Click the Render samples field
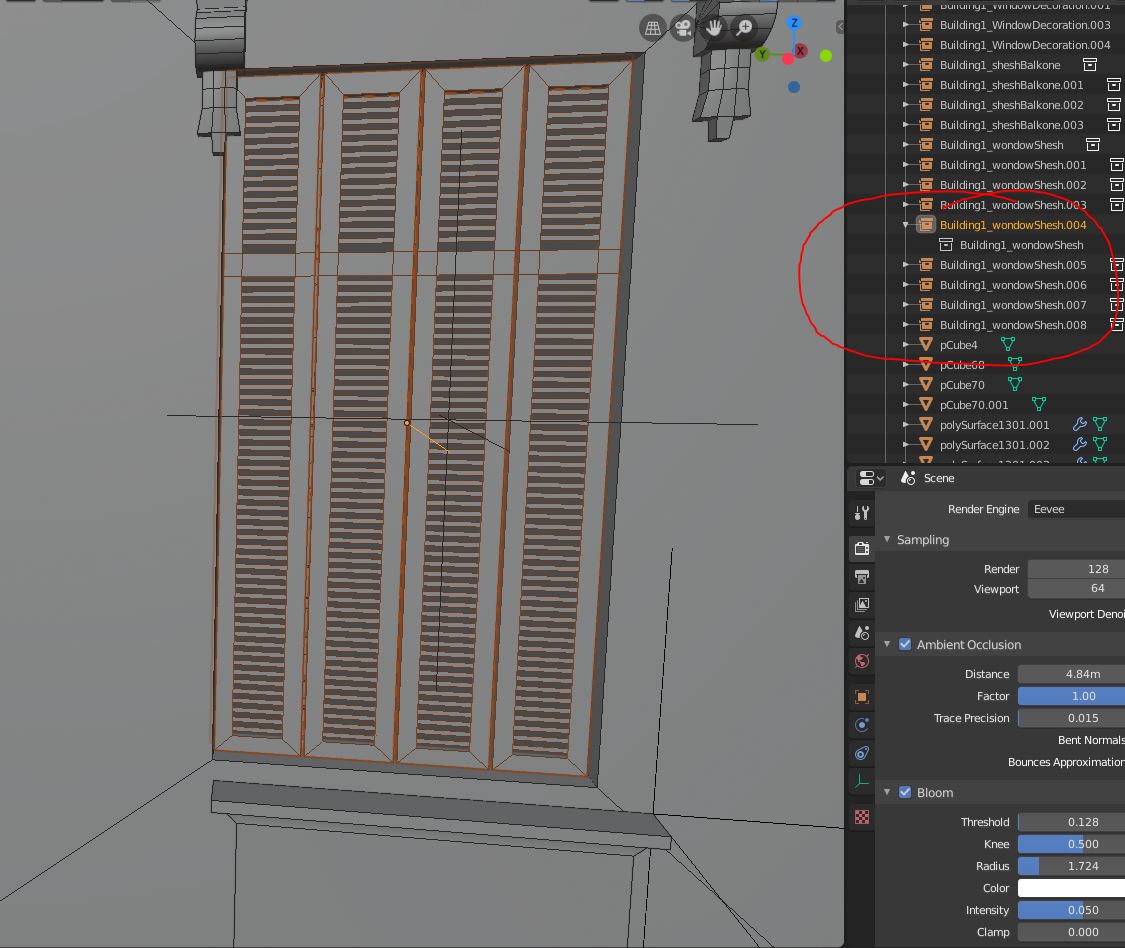 pos(1076,568)
